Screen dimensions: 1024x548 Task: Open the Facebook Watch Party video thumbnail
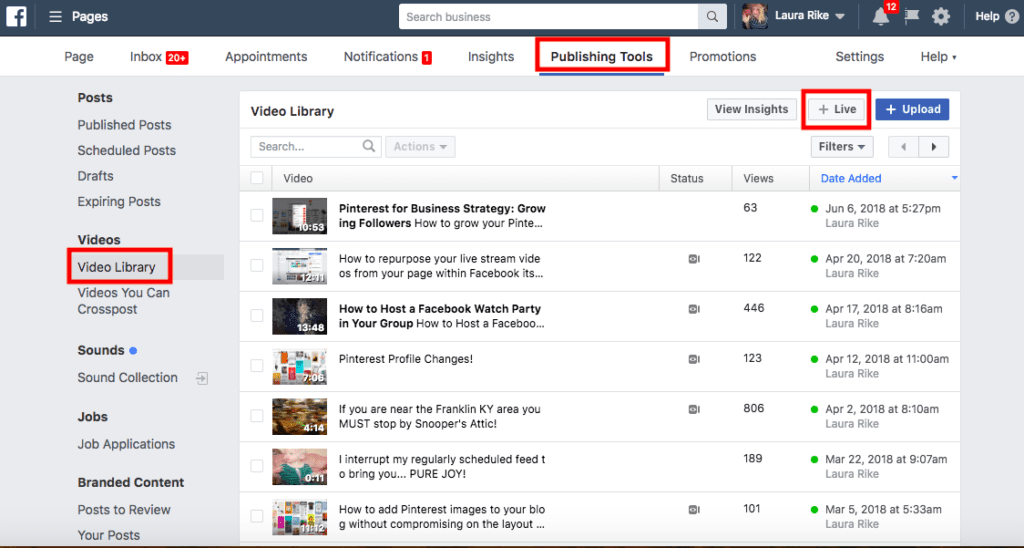pyautogui.click(x=300, y=316)
